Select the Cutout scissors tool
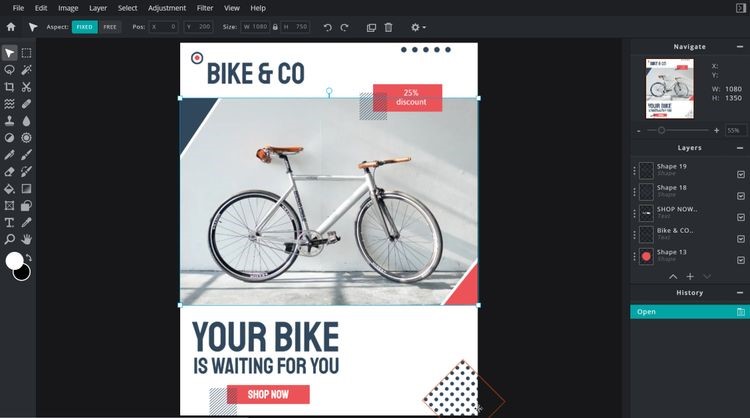The width and height of the screenshot is (750, 418). [26, 87]
